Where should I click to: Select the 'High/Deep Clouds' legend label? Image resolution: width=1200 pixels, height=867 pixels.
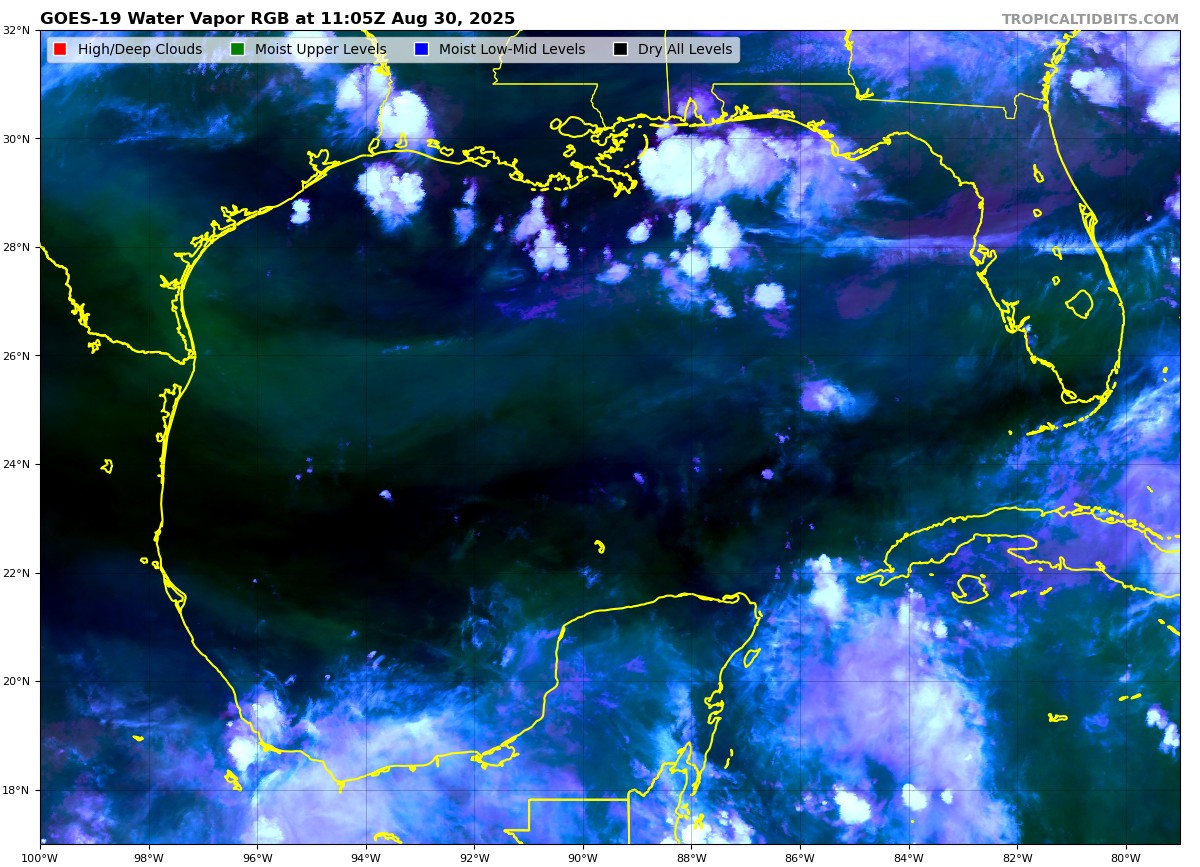[140, 49]
